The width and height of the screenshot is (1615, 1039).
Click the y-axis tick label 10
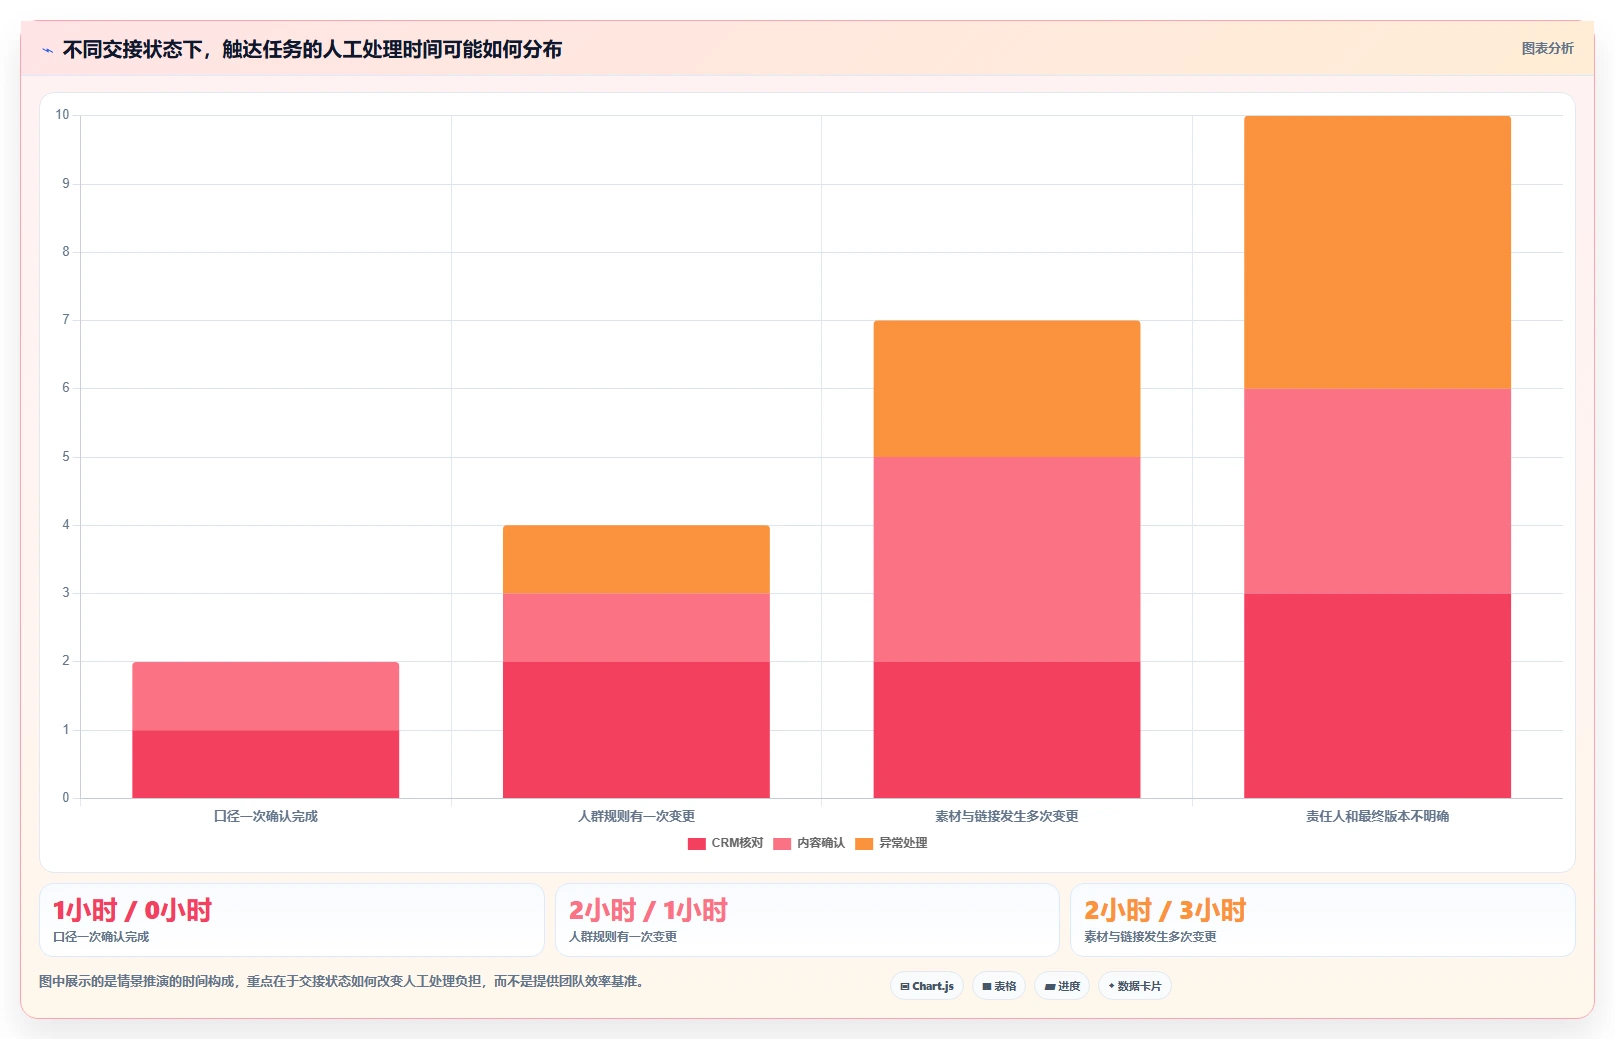coord(62,115)
